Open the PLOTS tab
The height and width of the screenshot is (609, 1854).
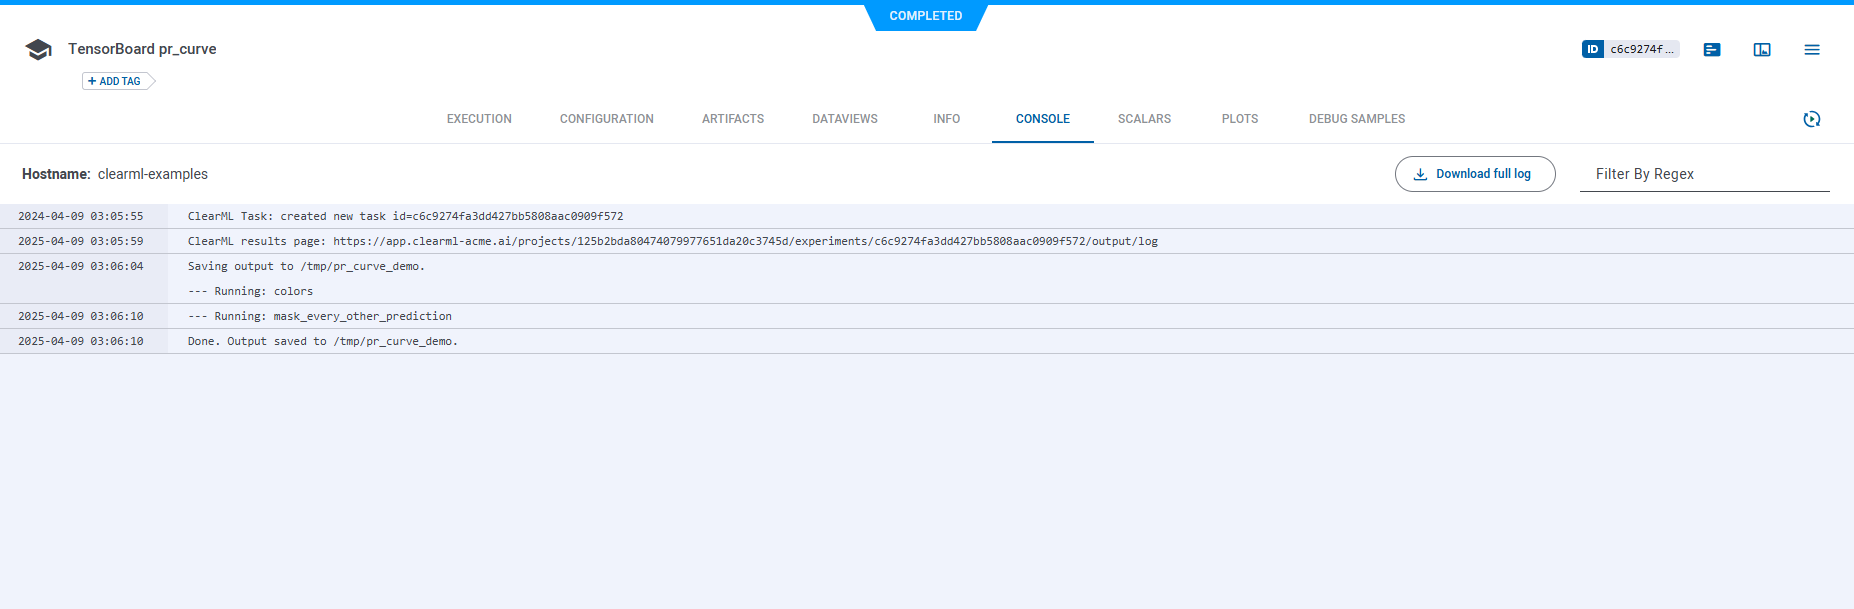(1240, 119)
